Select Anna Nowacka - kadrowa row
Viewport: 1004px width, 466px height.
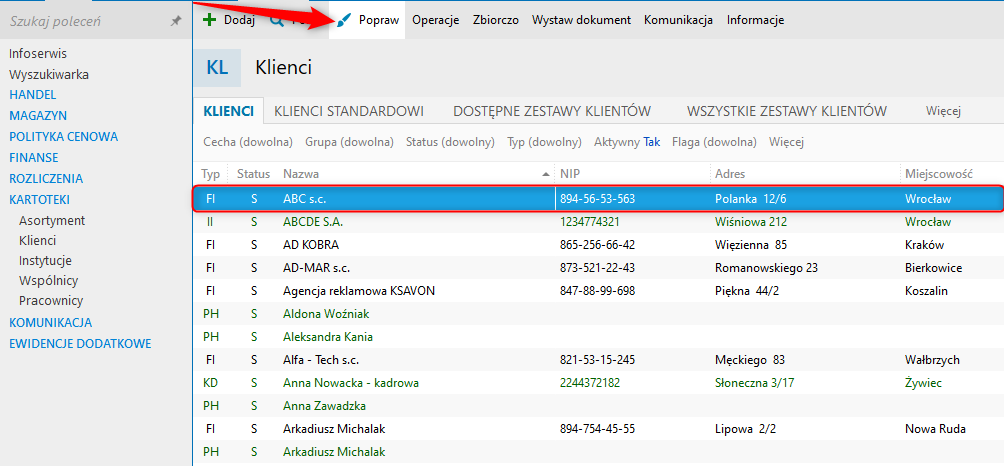598,383
